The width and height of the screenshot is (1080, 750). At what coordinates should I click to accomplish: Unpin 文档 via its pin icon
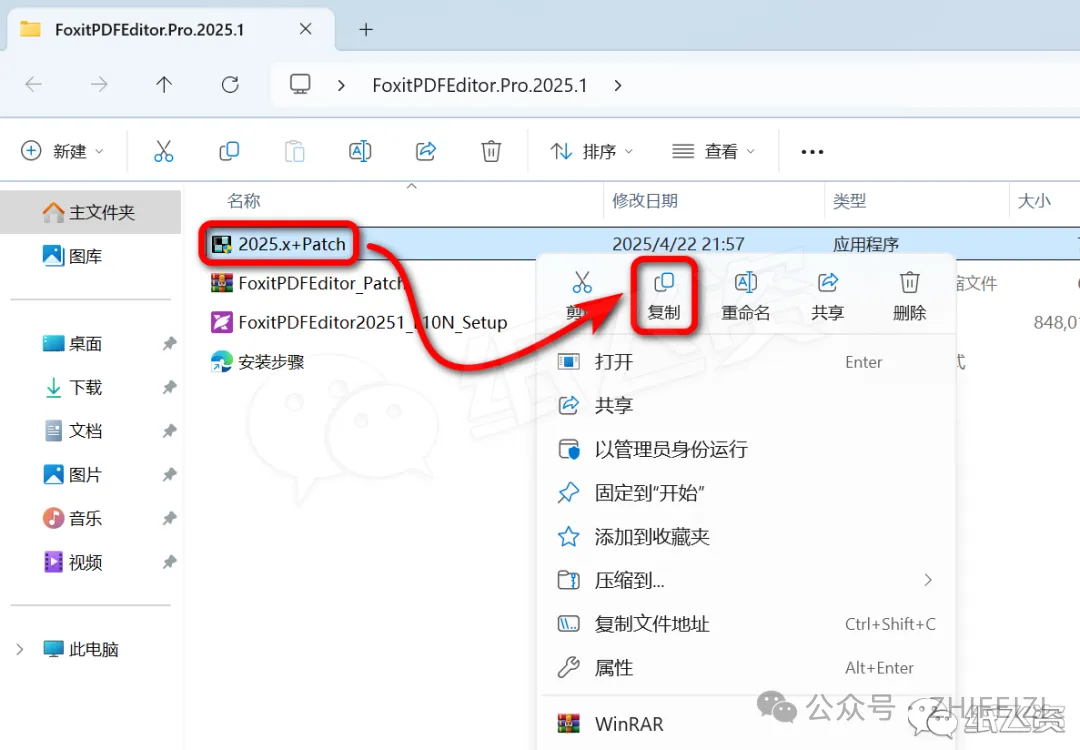(169, 431)
